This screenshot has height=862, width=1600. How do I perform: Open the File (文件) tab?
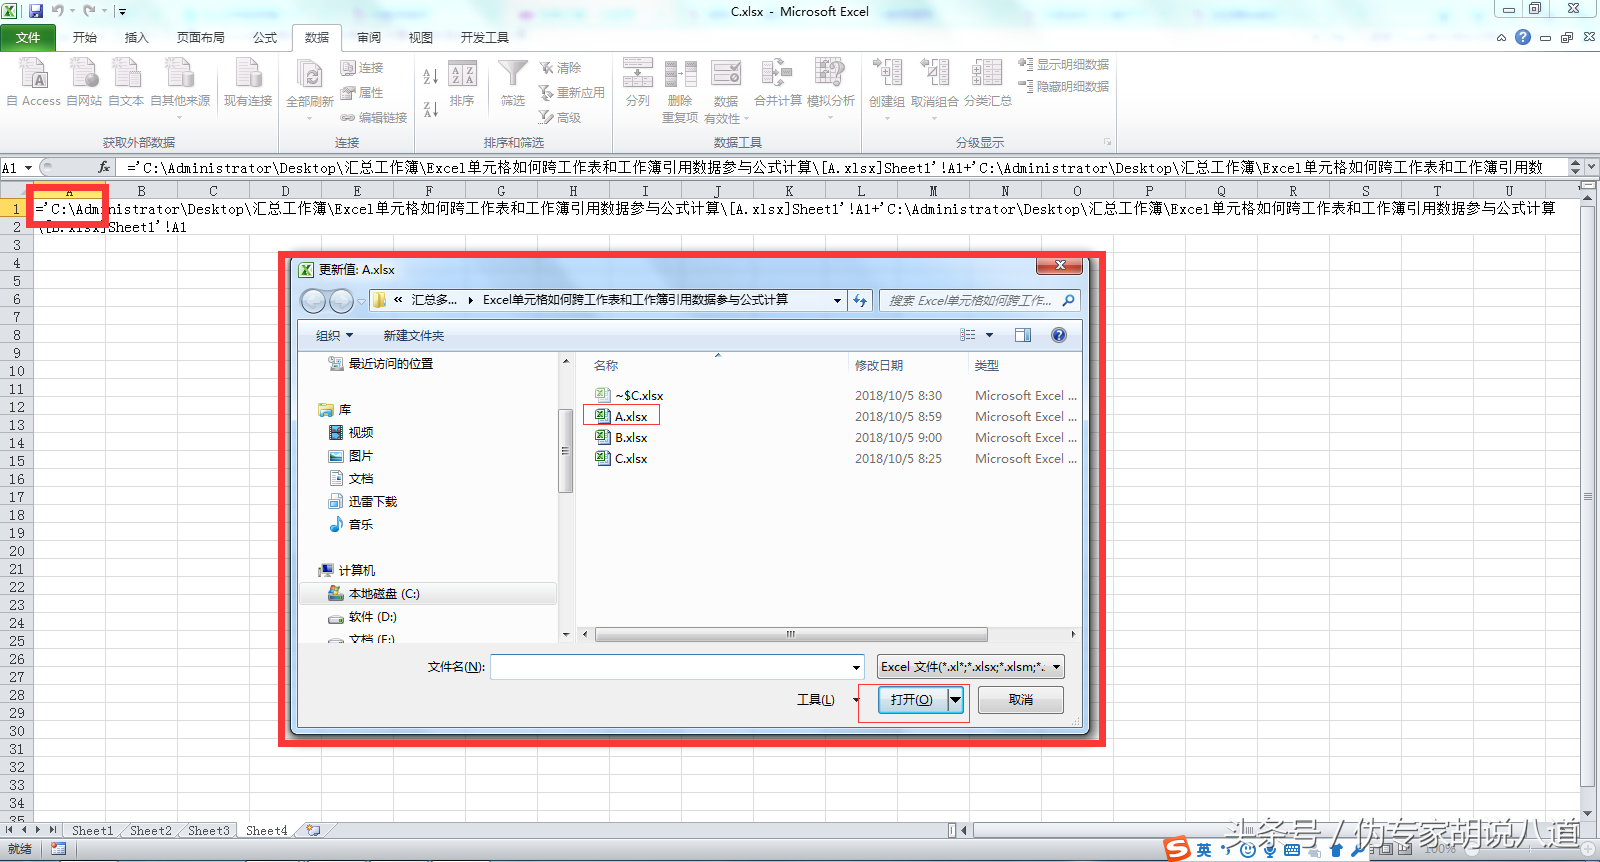tap(28, 37)
